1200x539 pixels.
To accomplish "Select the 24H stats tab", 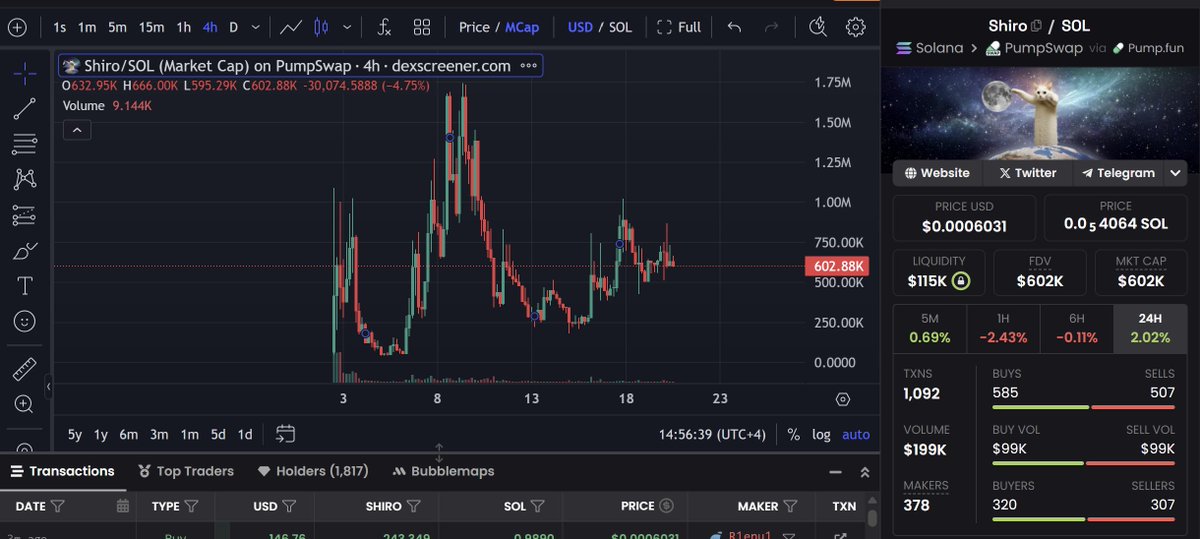I will [1150, 329].
